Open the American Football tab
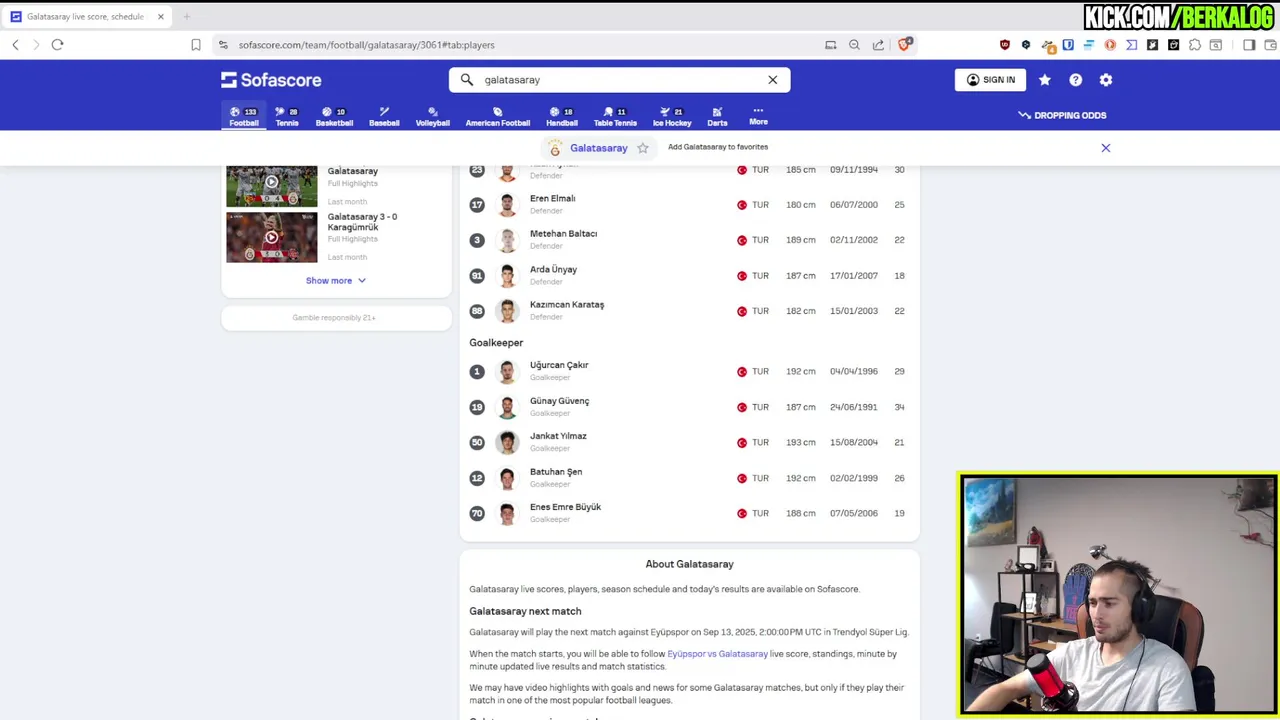 pos(497,116)
